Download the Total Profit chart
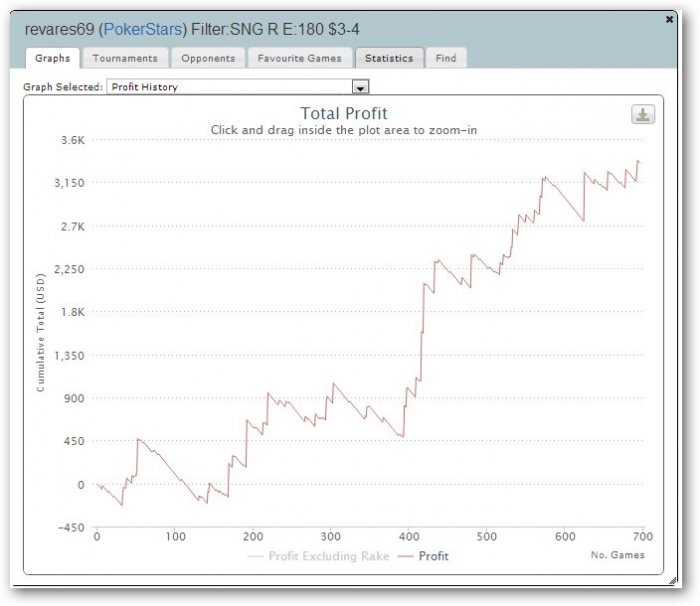Screen dimensions: 700x606 click(643, 114)
